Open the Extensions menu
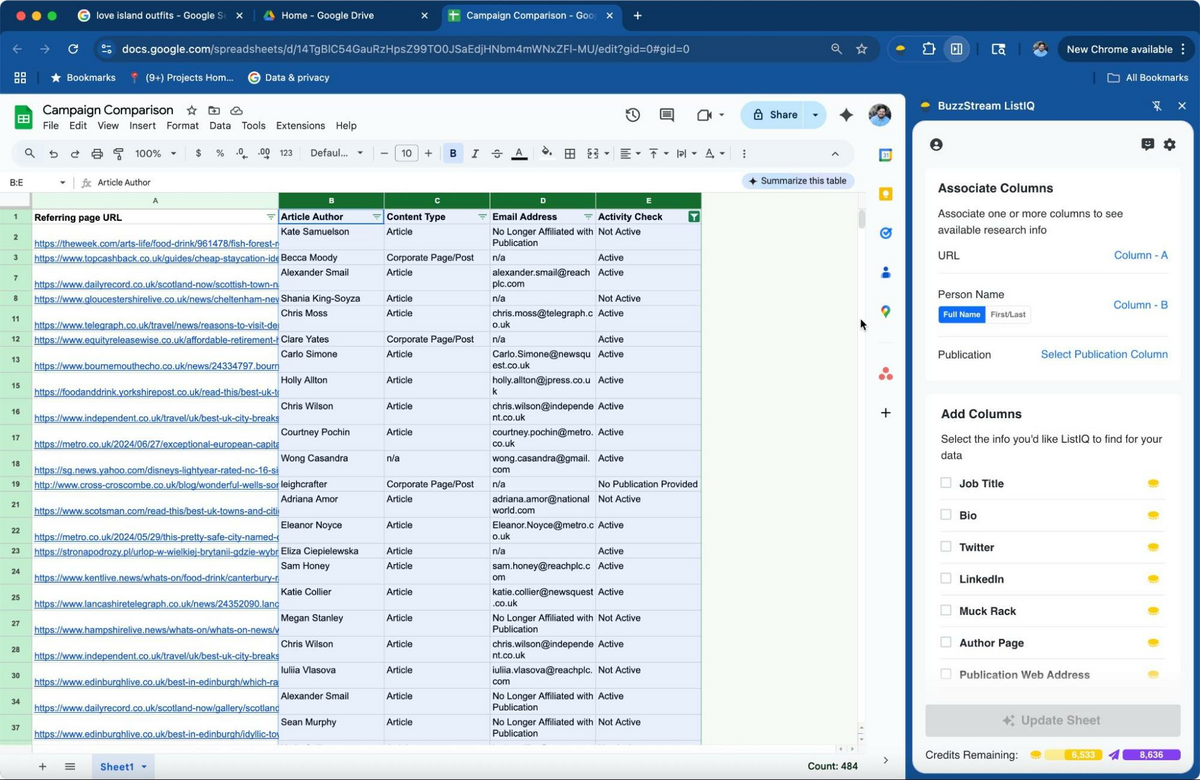This screenshot has width=1200, height=780. 298,126
